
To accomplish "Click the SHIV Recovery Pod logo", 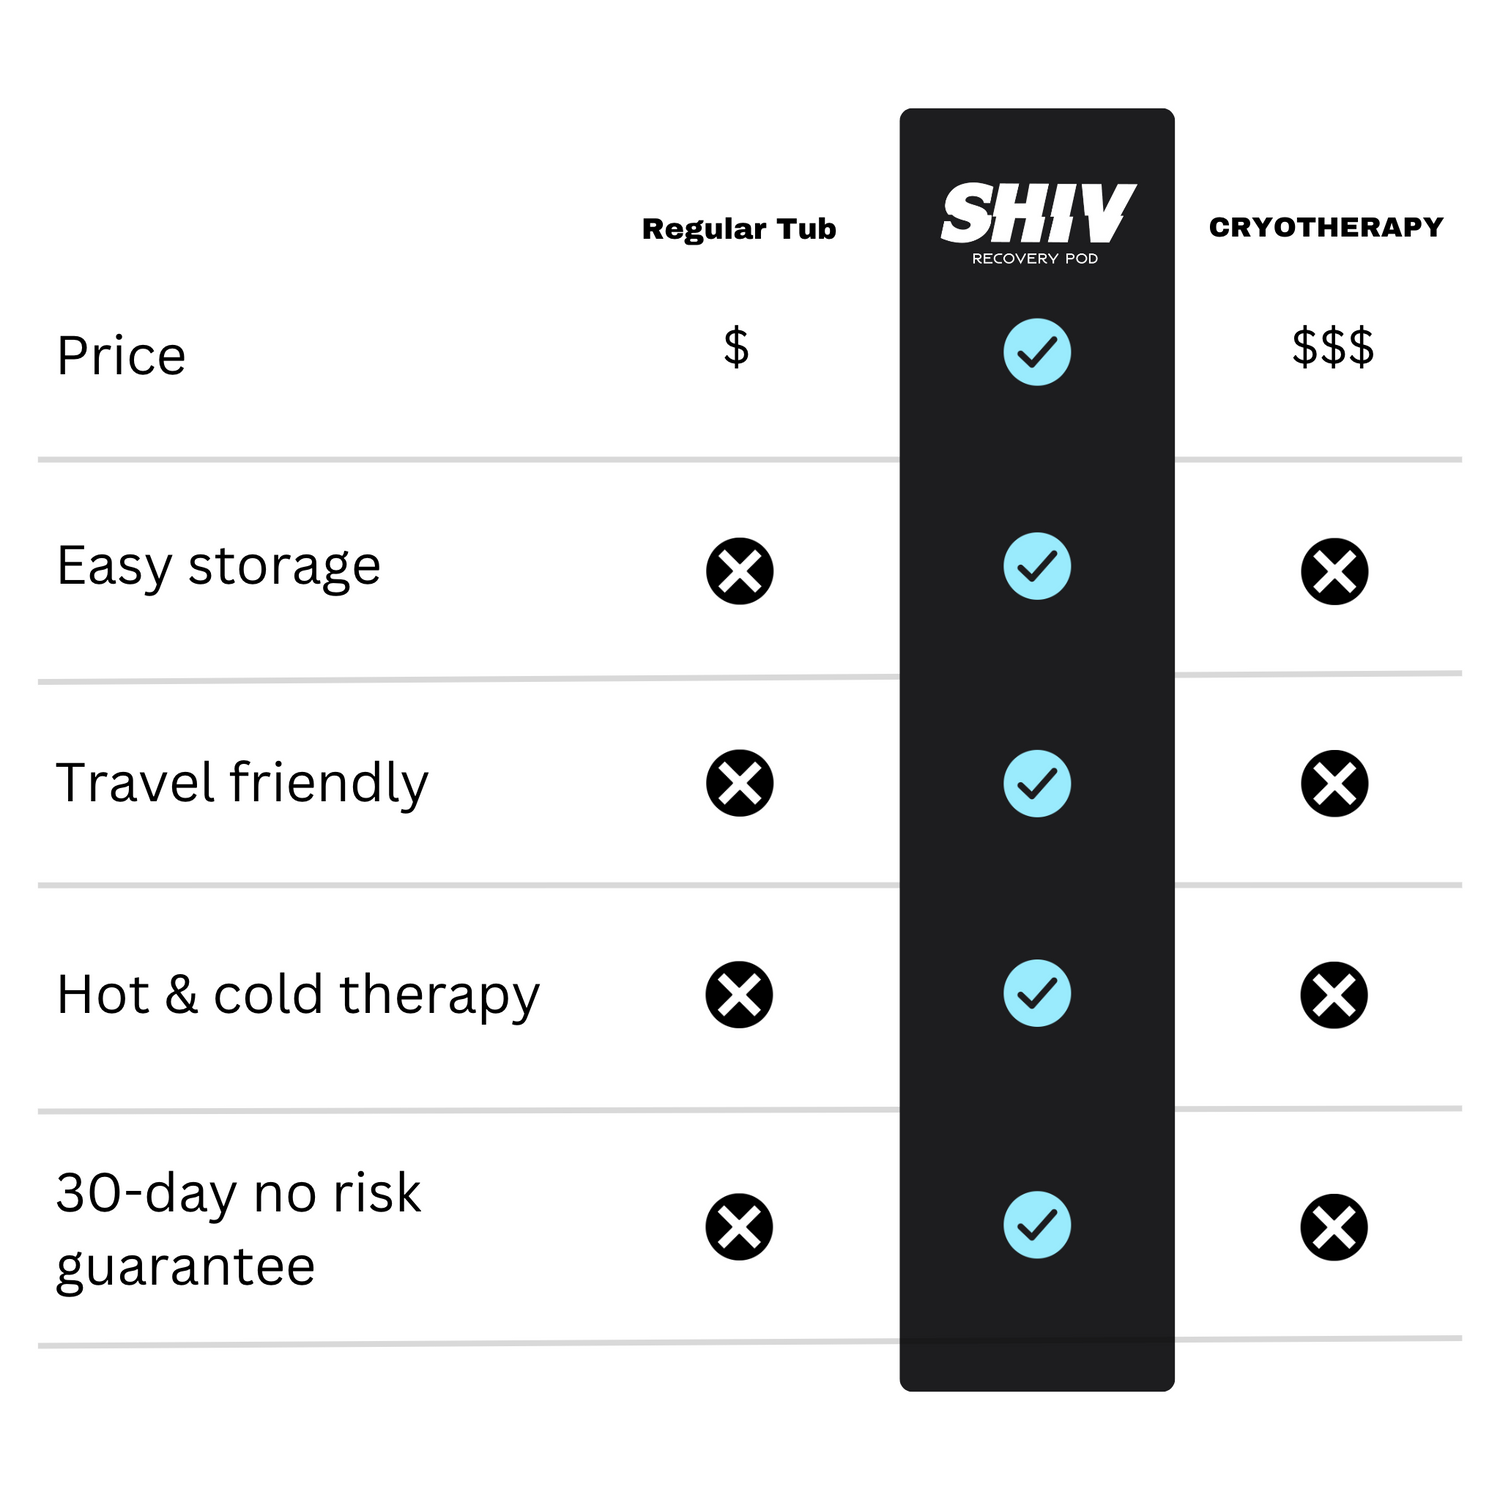I will point(1037,222).
